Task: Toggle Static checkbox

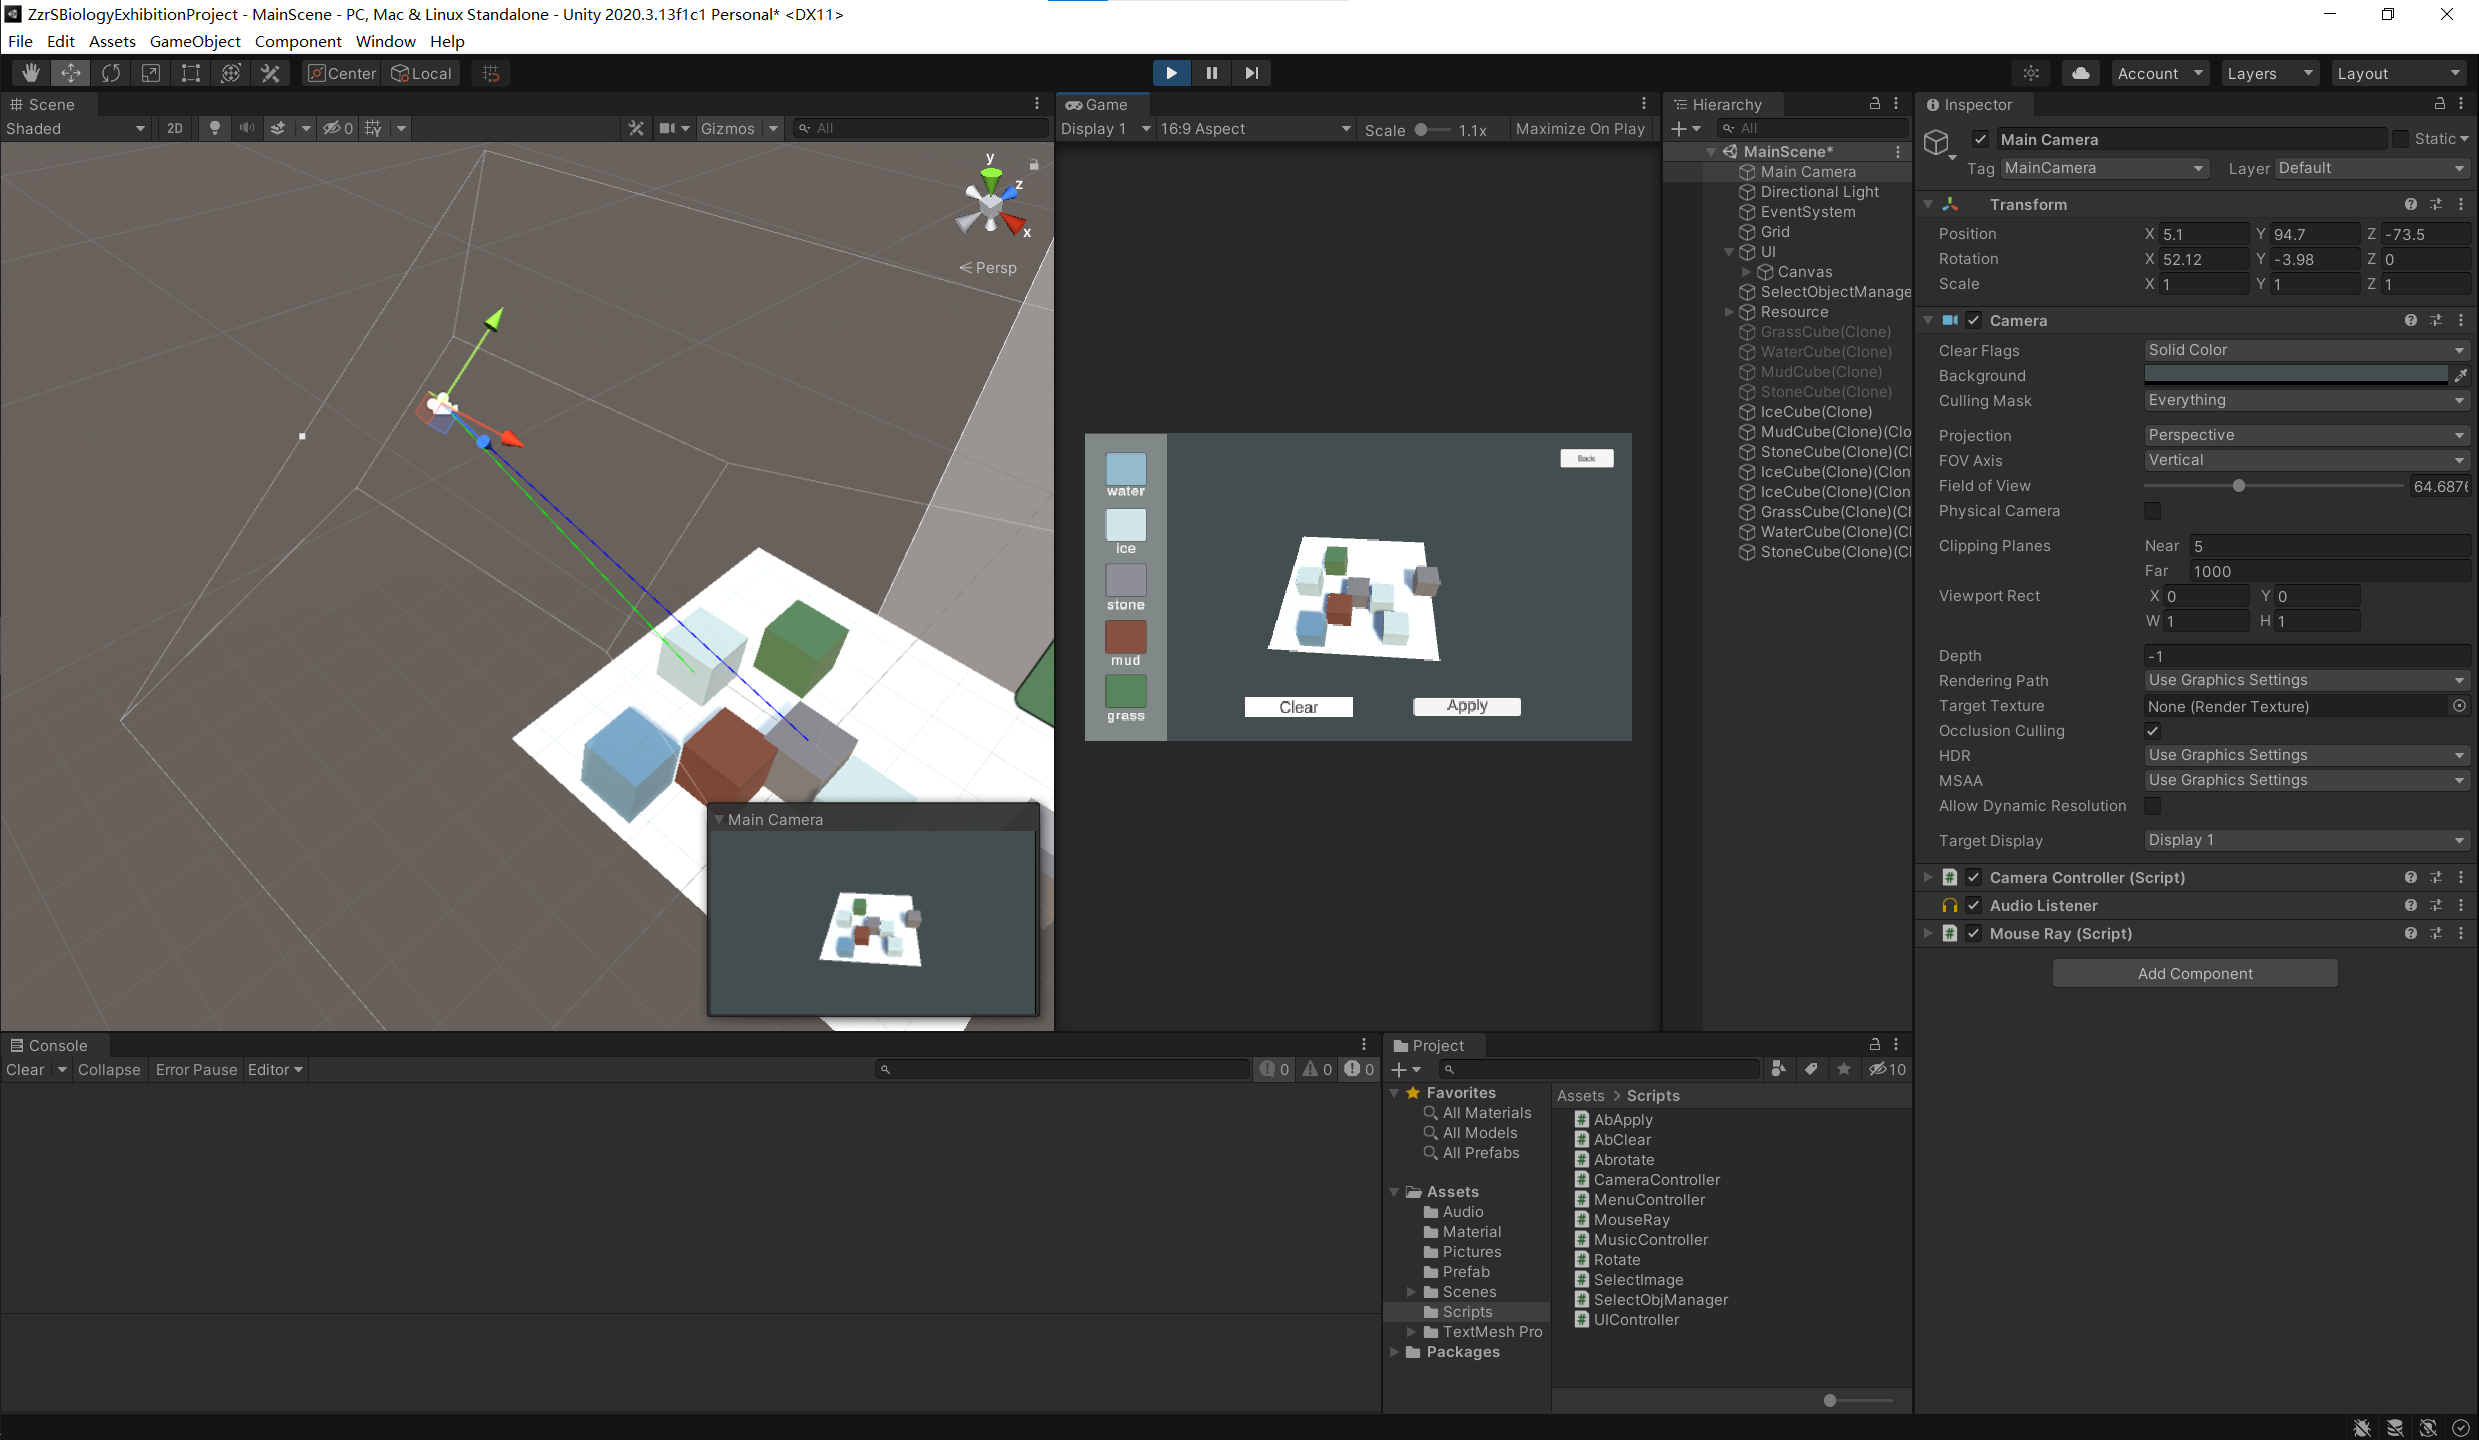Action: pos(2400,139)
